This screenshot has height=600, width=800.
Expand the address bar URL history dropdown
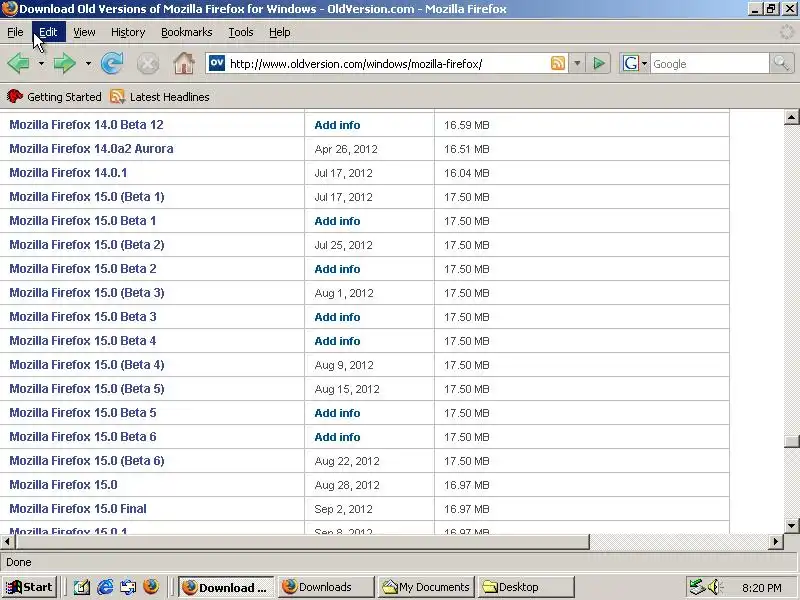[577, 64]
